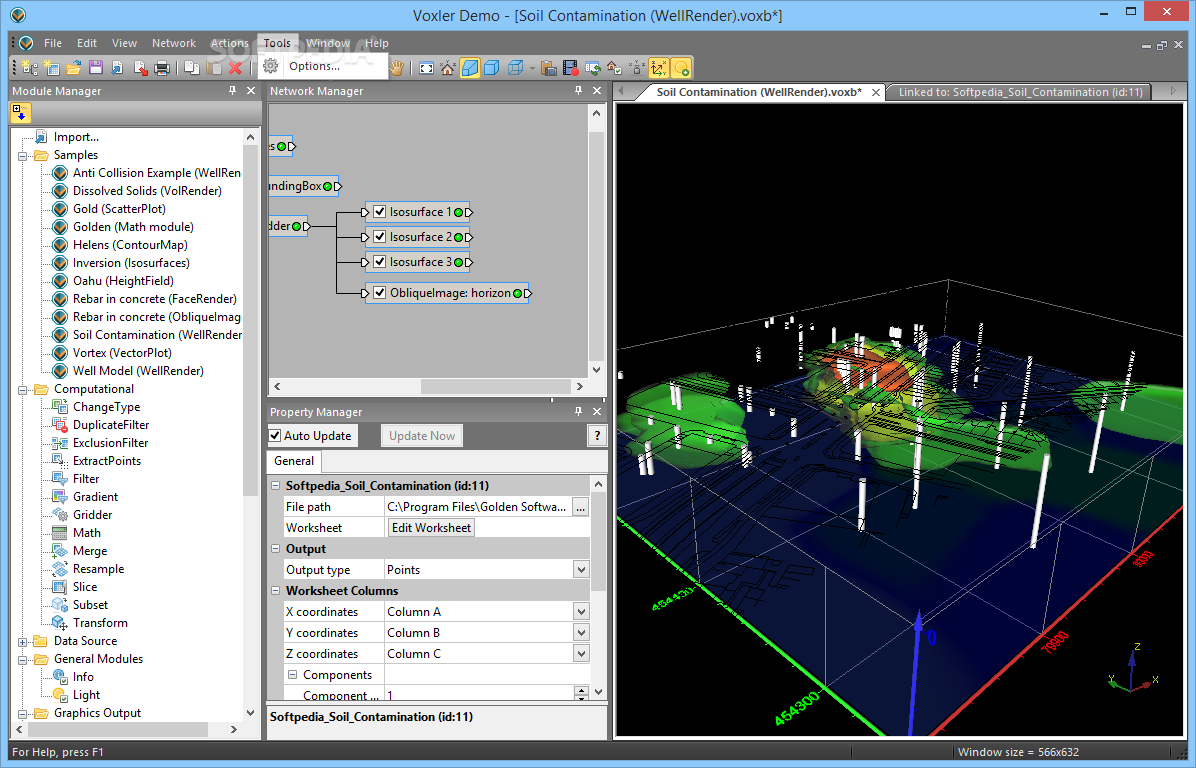This screenshot has height=768, width=1196.
Task: Uncheck the Isosurface 2 module checkbox
Action: coord(379,237)
